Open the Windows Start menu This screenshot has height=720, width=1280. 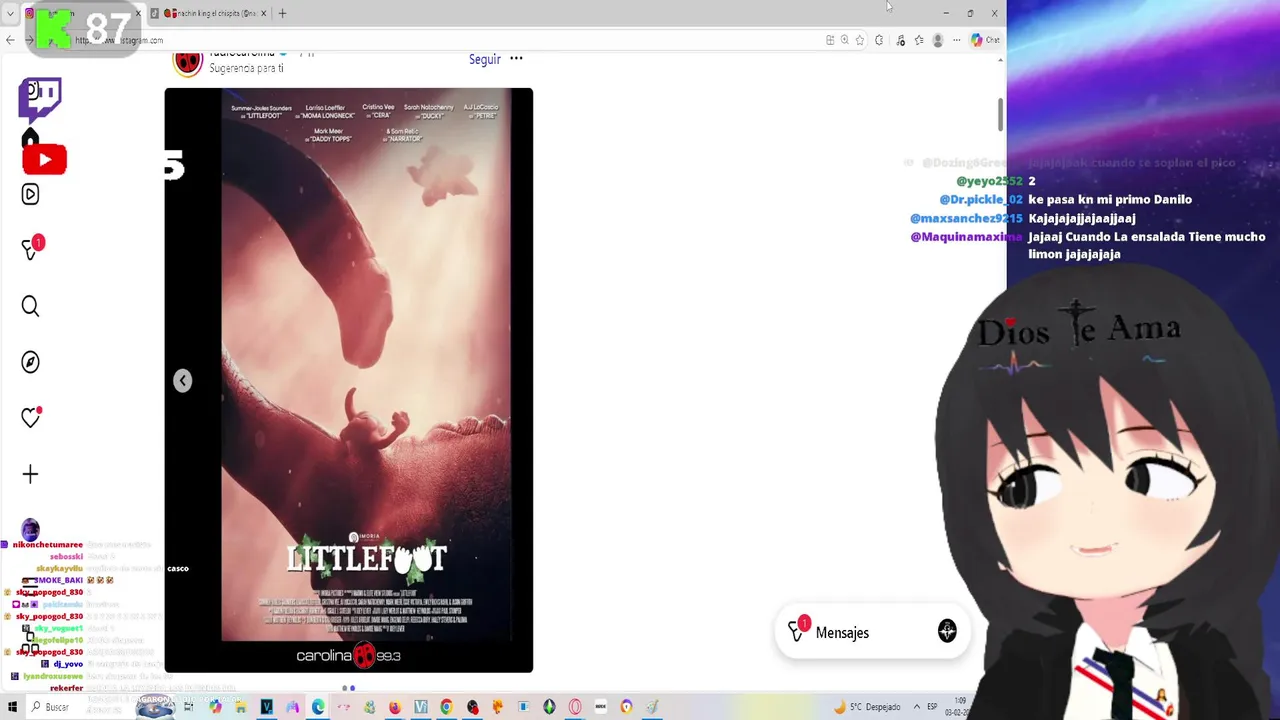(12, 707)
